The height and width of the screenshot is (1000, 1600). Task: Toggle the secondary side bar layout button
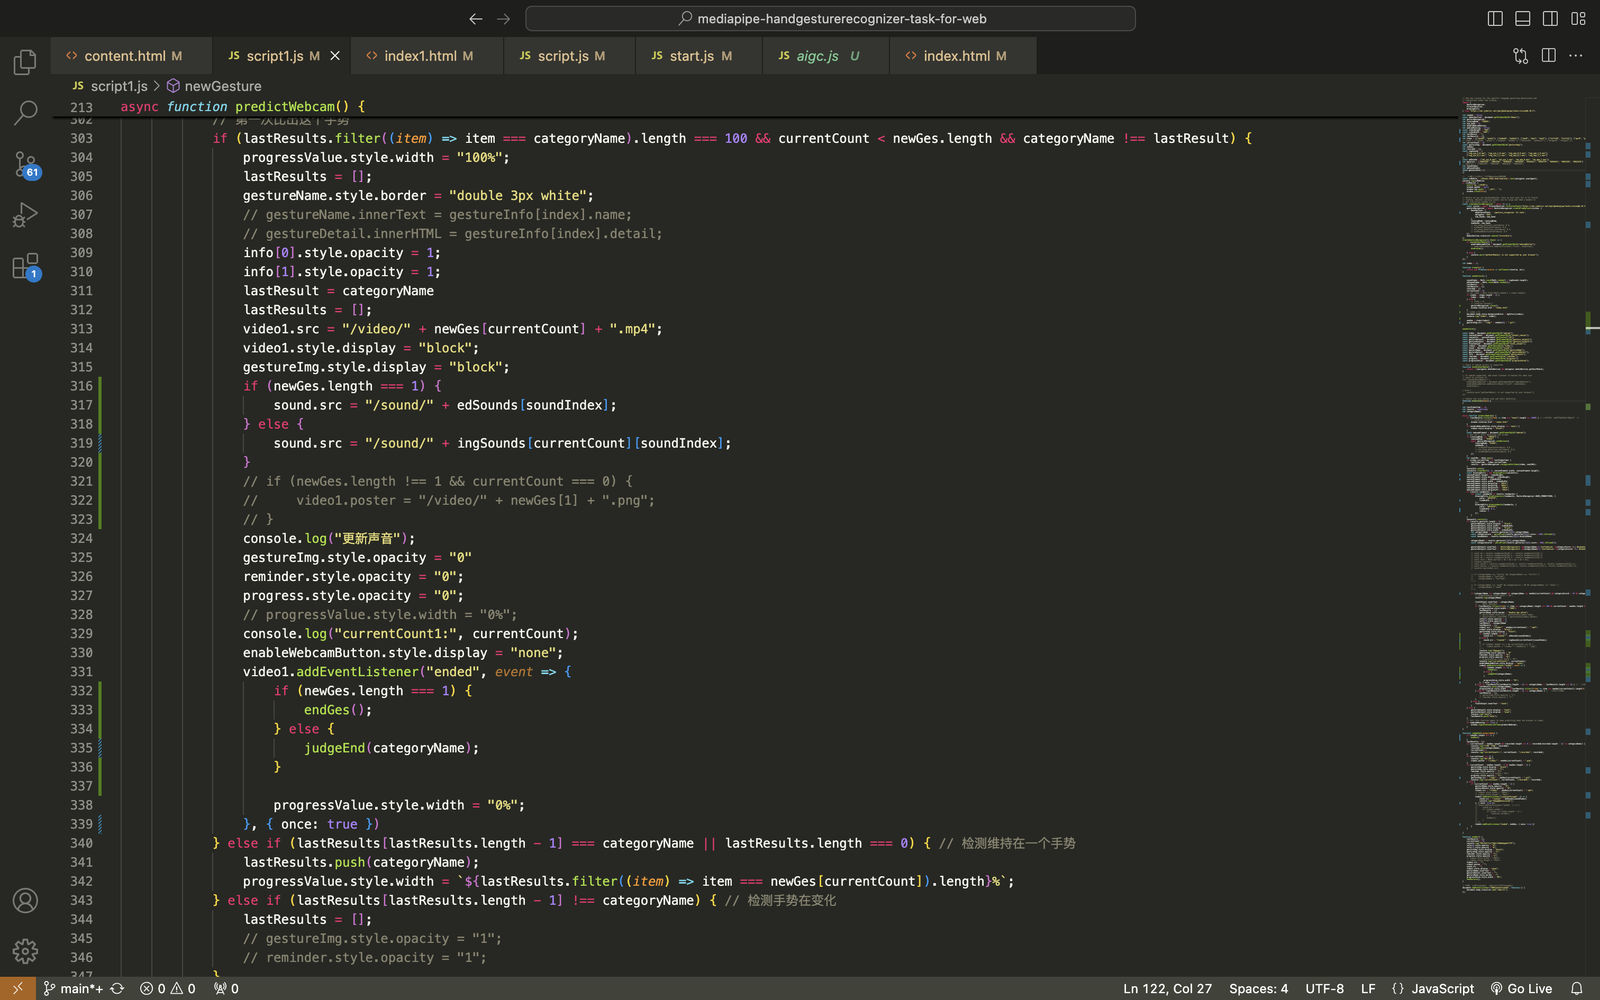tap(1550, 18)
